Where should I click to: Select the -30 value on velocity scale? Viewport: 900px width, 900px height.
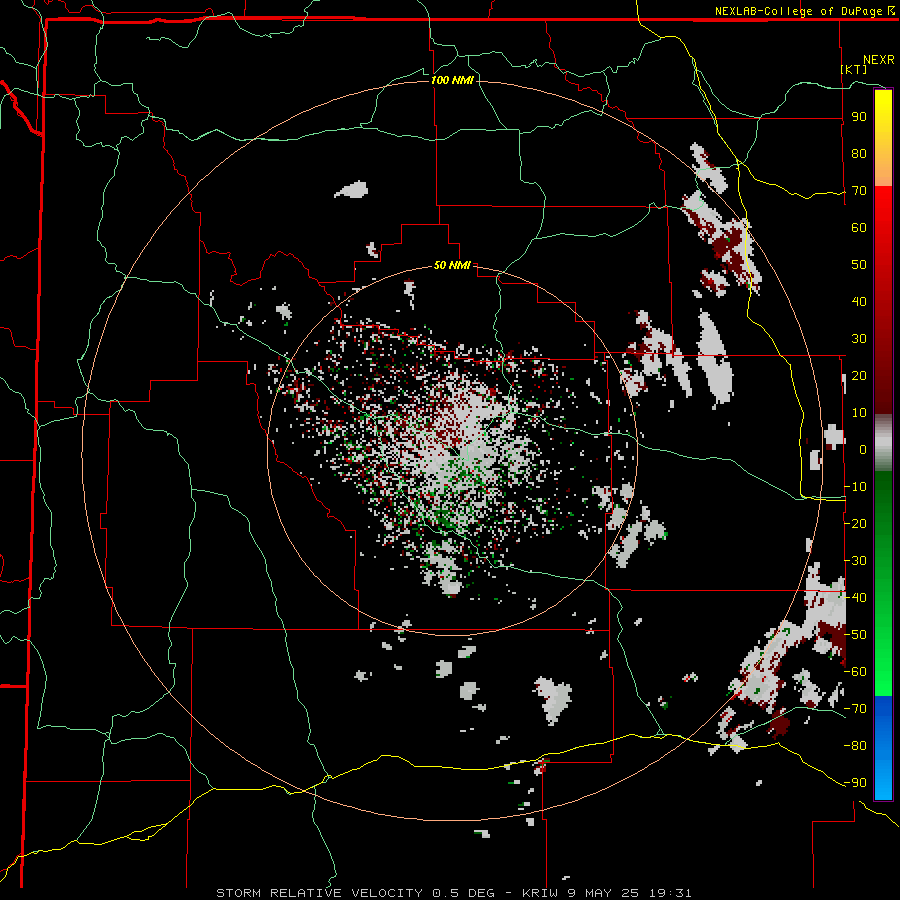[855, 561]
